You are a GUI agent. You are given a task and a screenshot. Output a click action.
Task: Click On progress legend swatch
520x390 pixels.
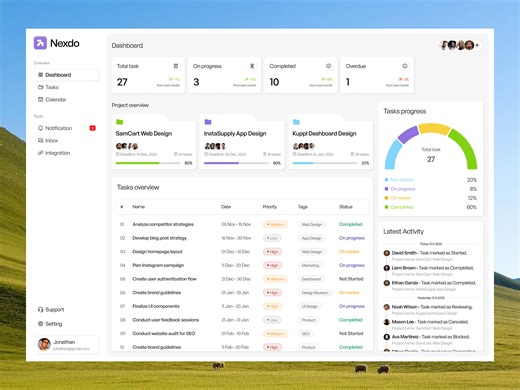386,189
